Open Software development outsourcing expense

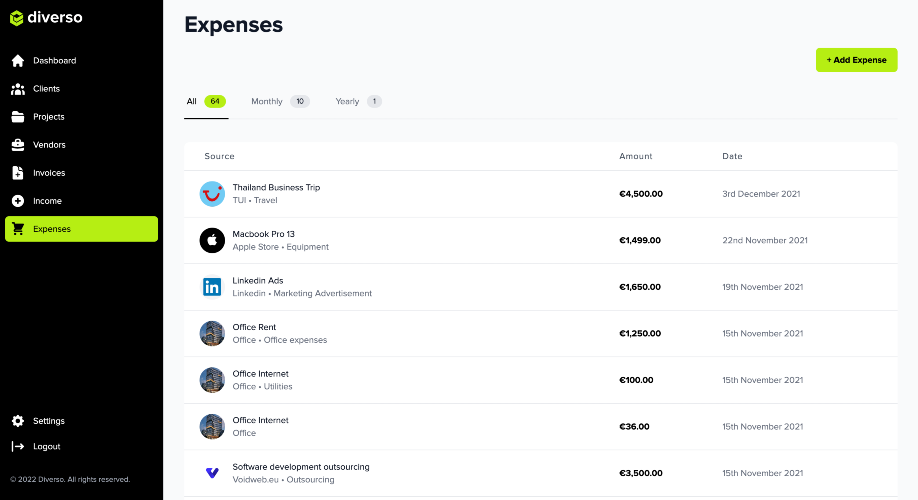[301, 467]
